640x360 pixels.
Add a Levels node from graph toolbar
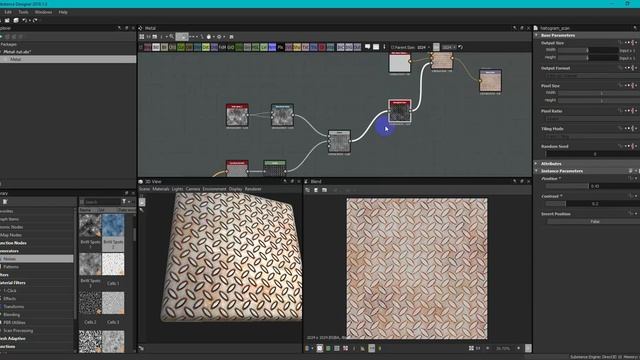264,47
